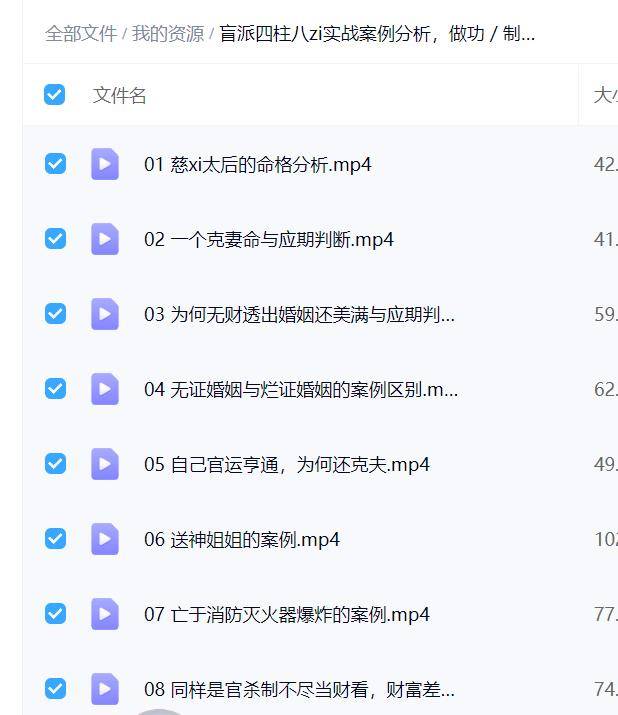Open 全部文件 breadcrumb link
The height and width of the screenshot is (715, 618).
[x=81, y=34]
